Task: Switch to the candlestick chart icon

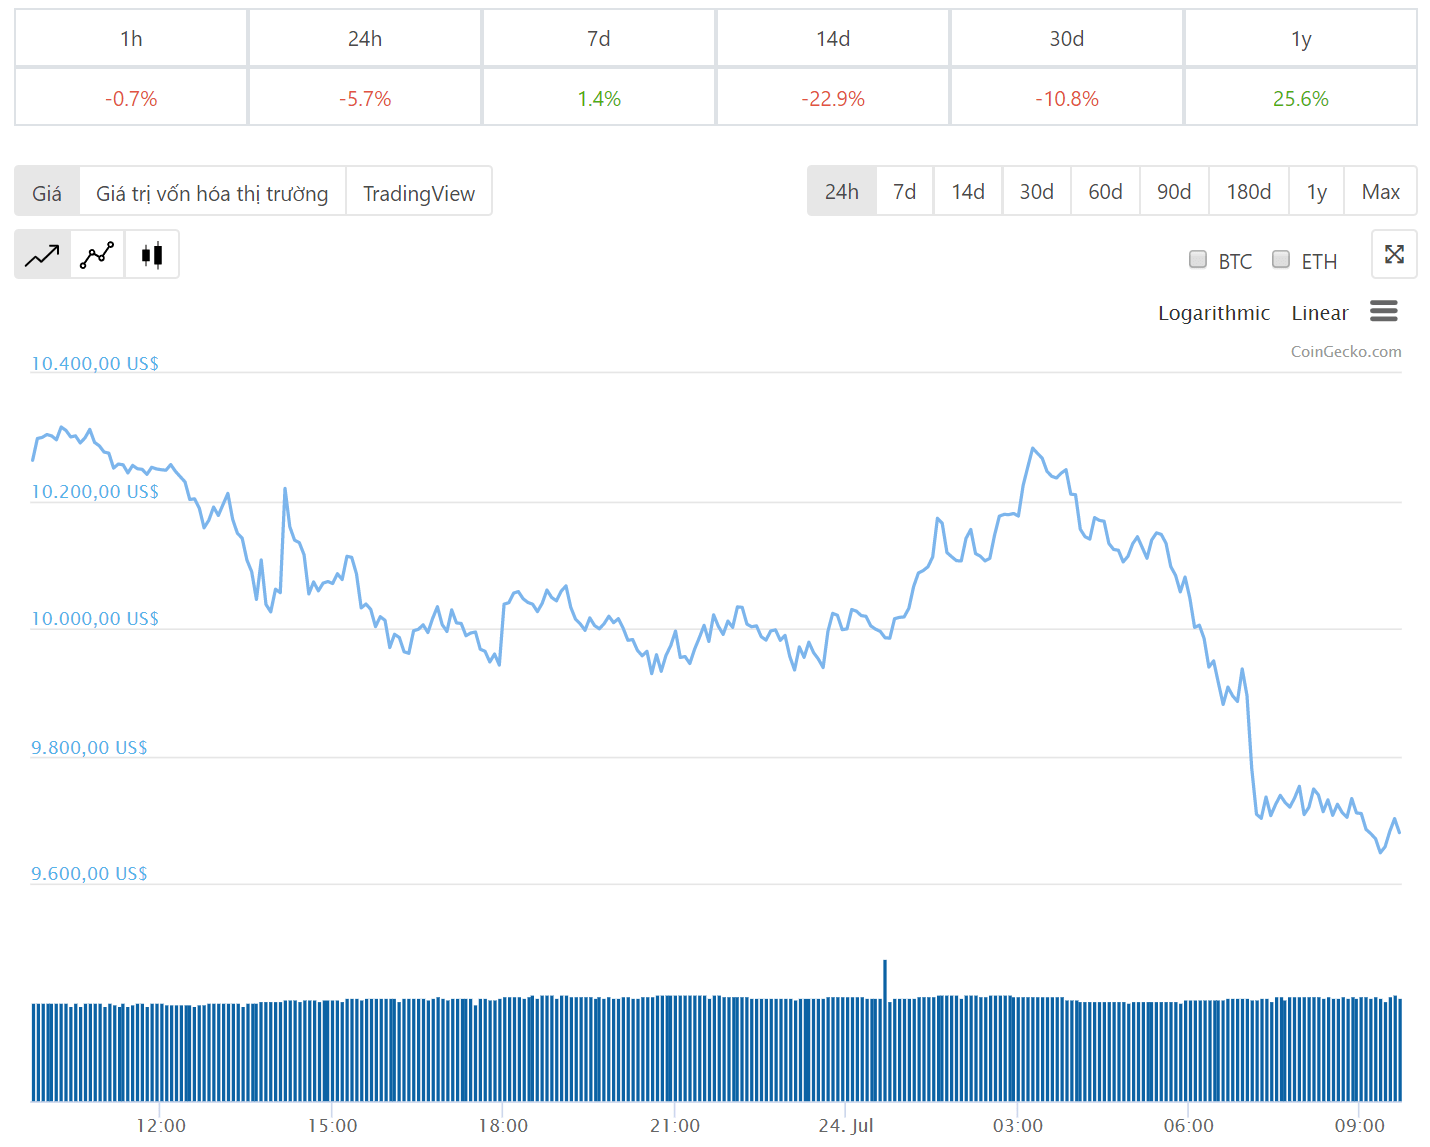Action: (x=152, y=255)
